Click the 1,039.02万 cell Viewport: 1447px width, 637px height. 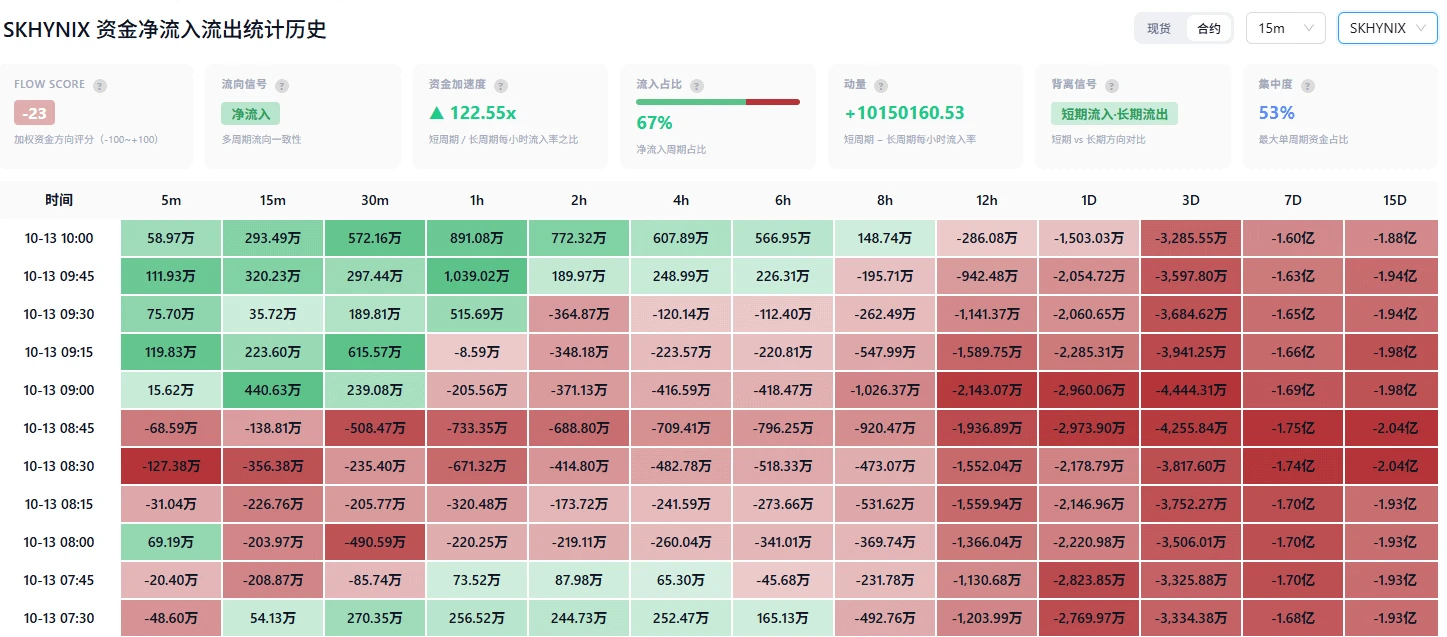(477, 276)
